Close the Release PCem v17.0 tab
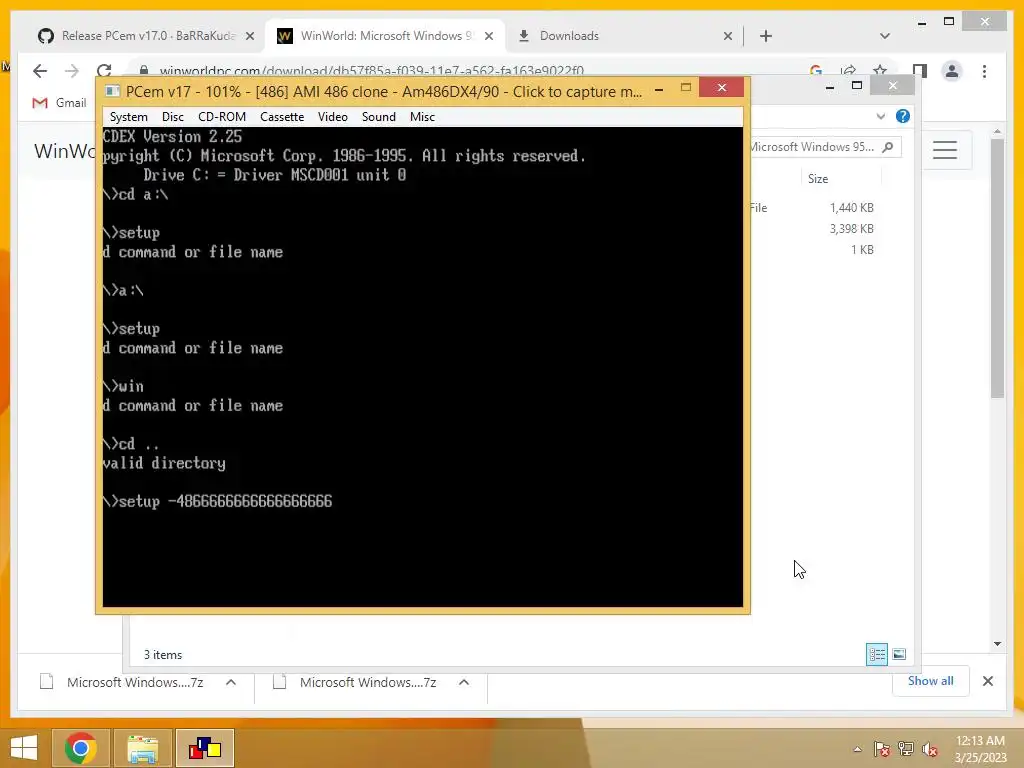Screen dimensions: 1024x768 [249, 36]
